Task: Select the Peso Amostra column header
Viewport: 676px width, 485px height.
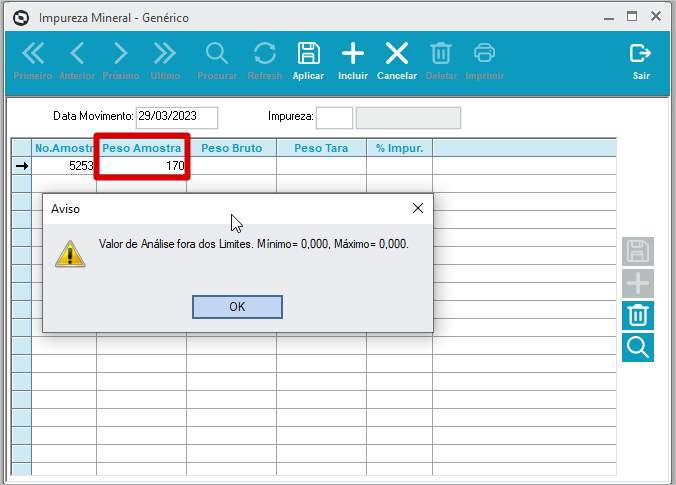Action: pos(141,148)
